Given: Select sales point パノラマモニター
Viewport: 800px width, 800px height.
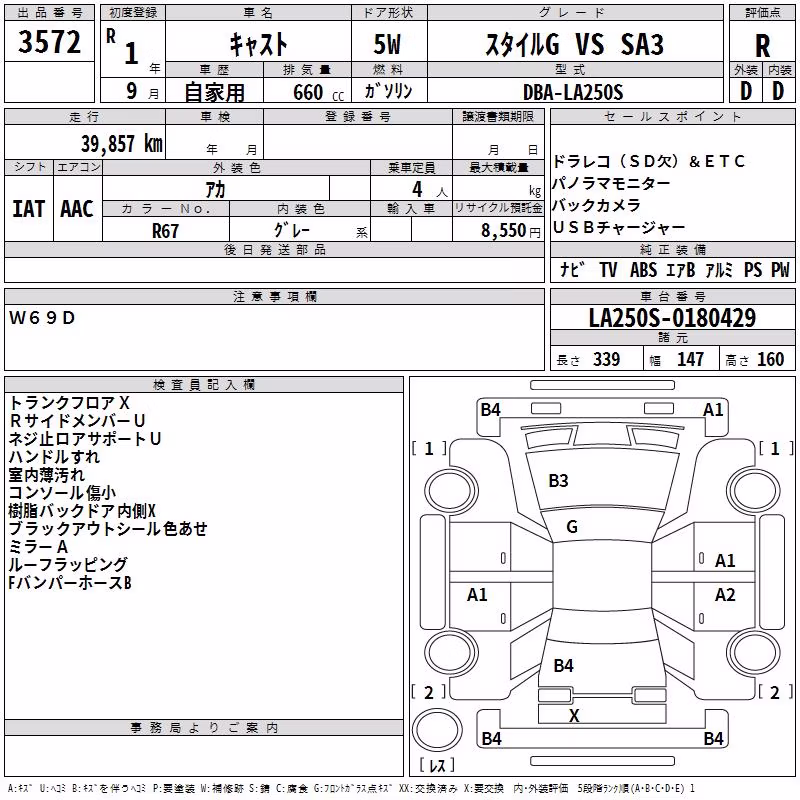Looking at the screenshot, I should tap(611, 184).
